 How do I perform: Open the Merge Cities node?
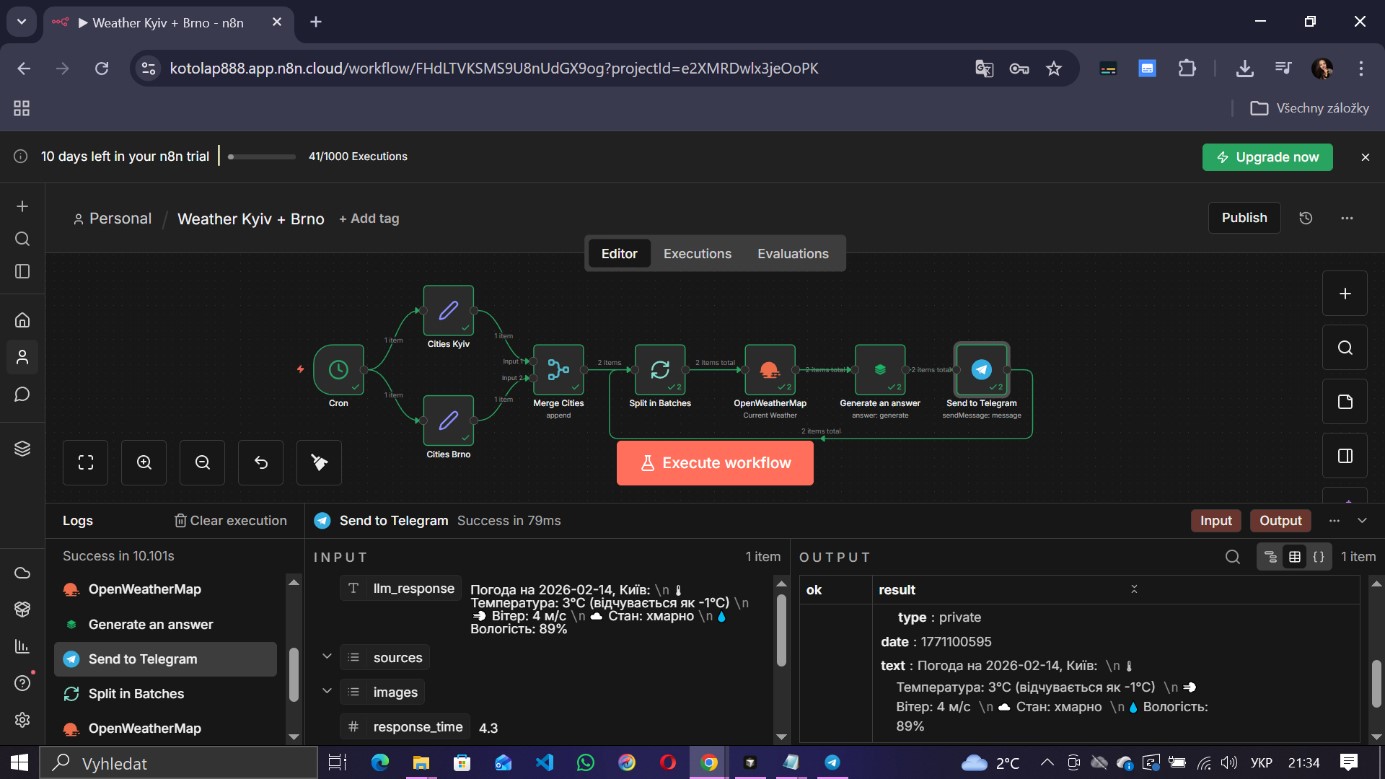click(558, 370)
